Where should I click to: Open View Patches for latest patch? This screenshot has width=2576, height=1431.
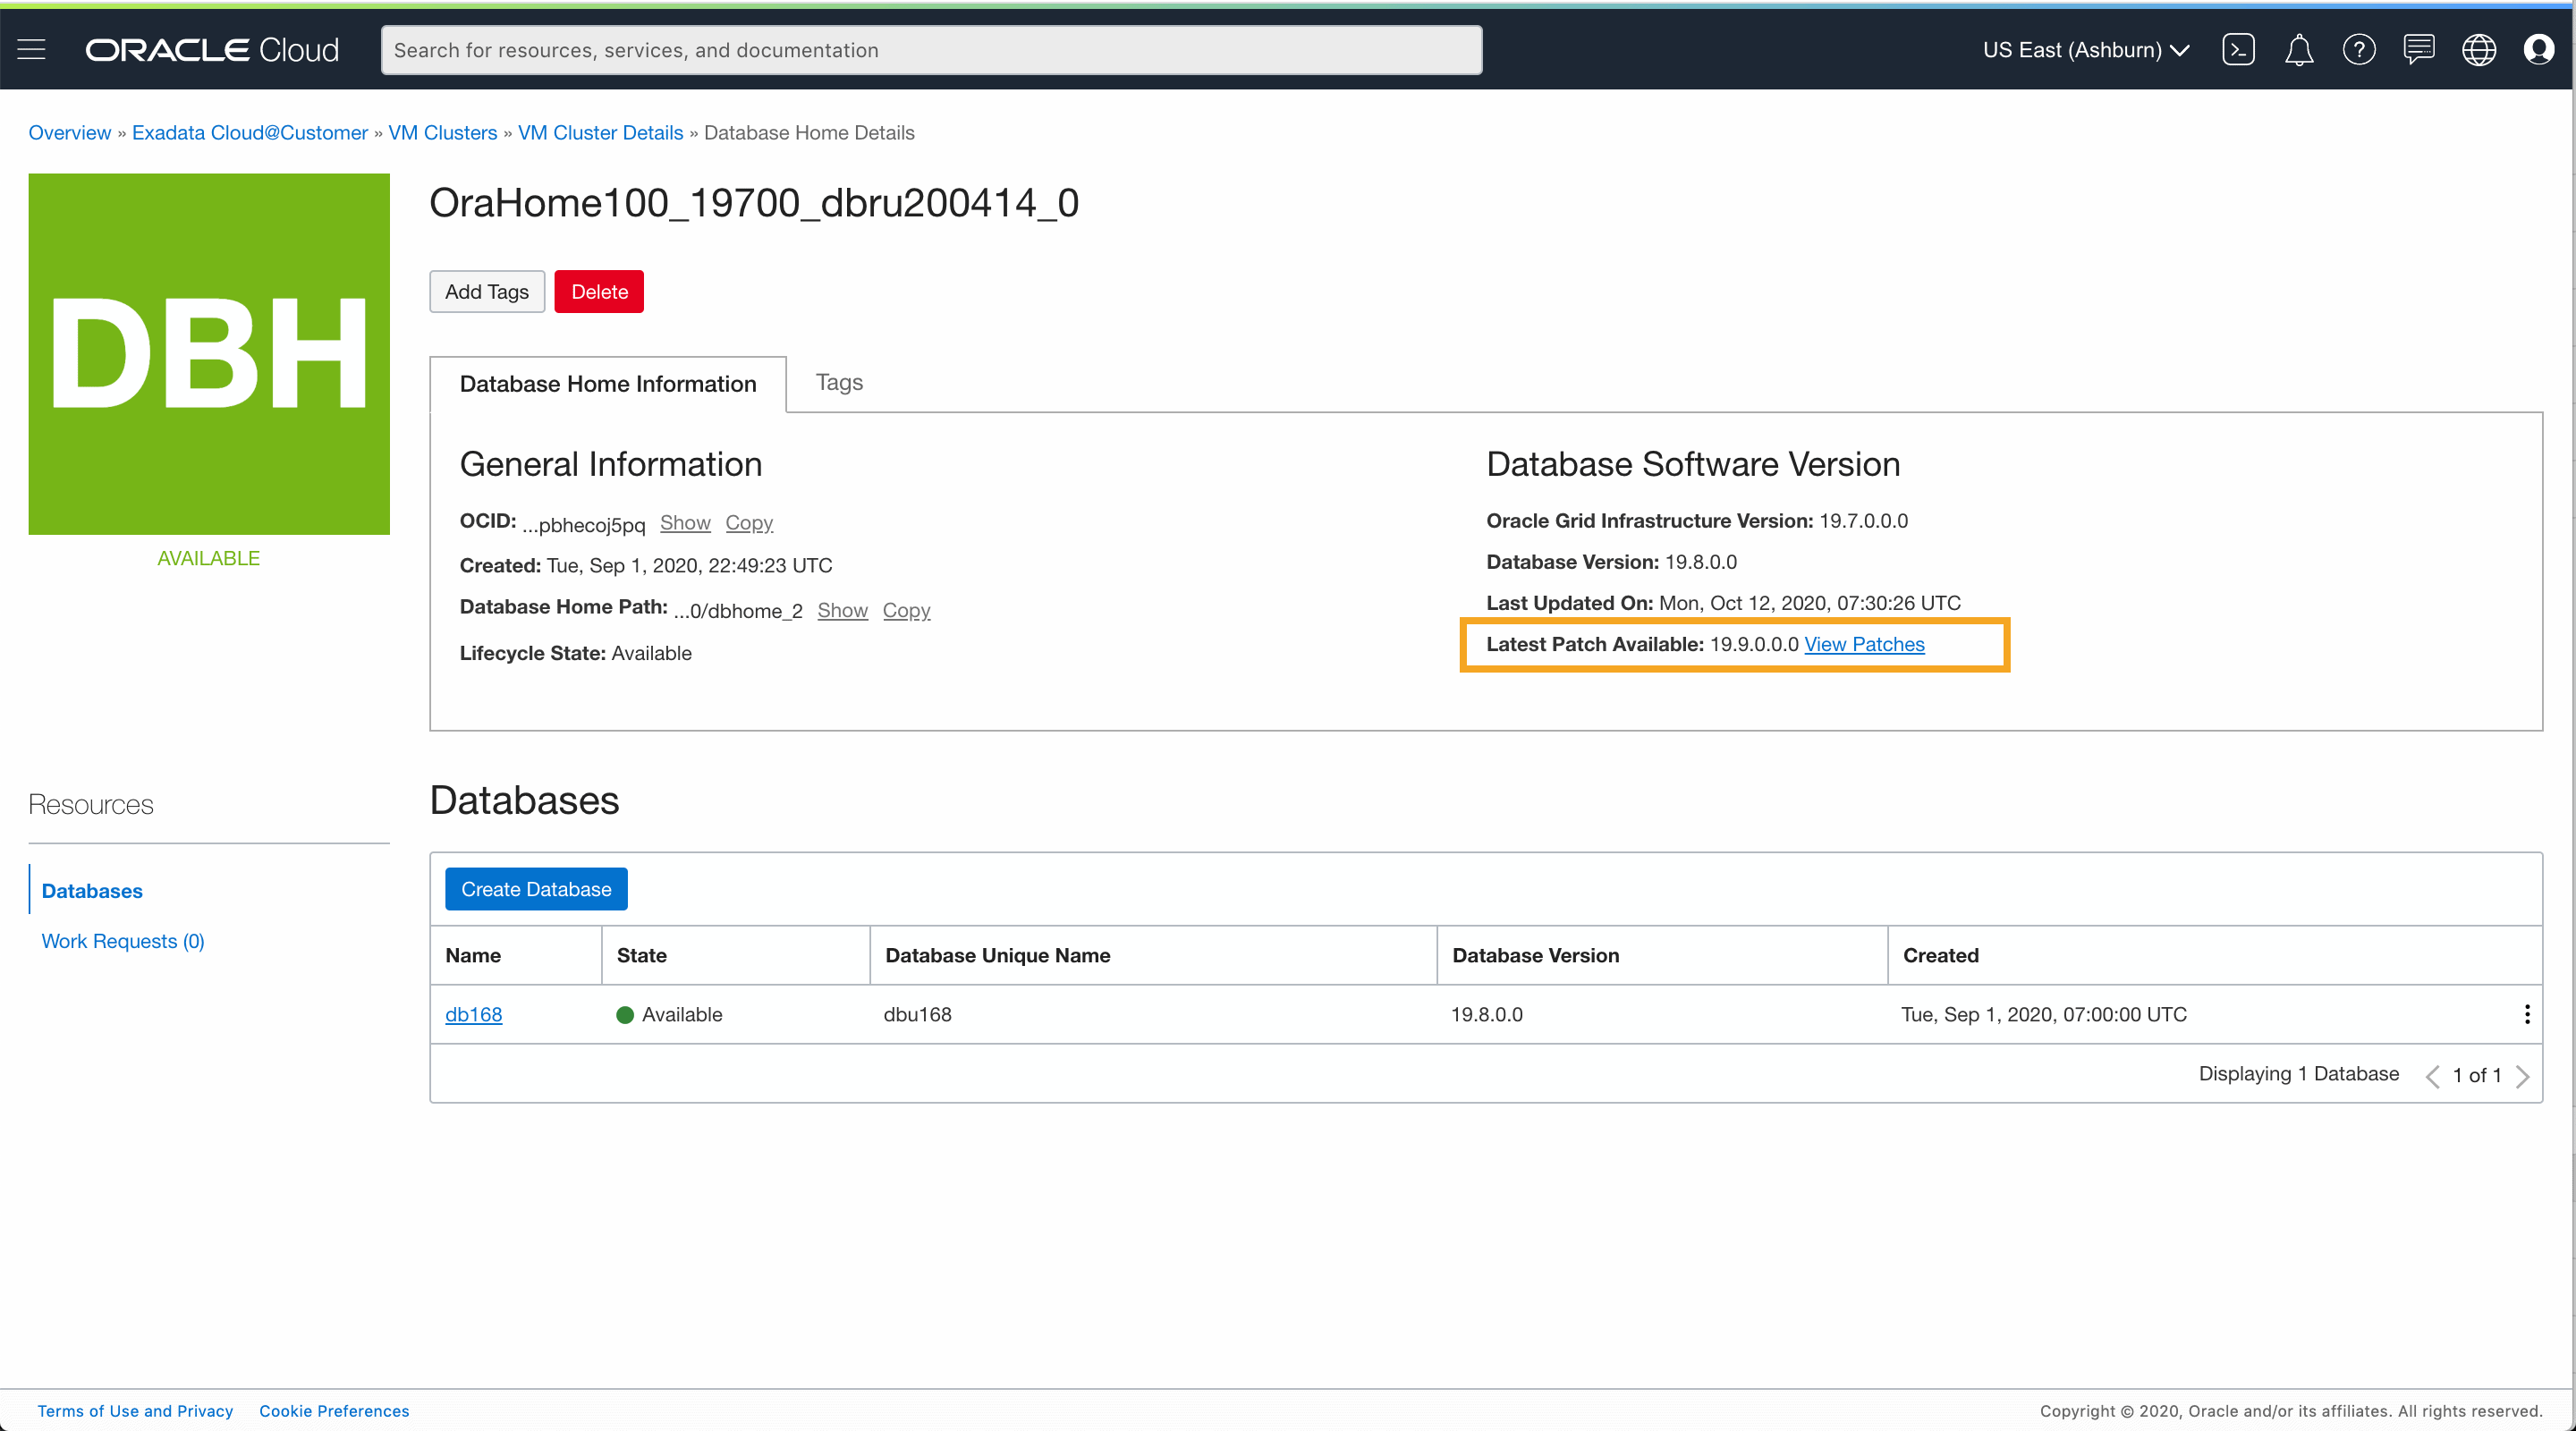click(1864, 645)
